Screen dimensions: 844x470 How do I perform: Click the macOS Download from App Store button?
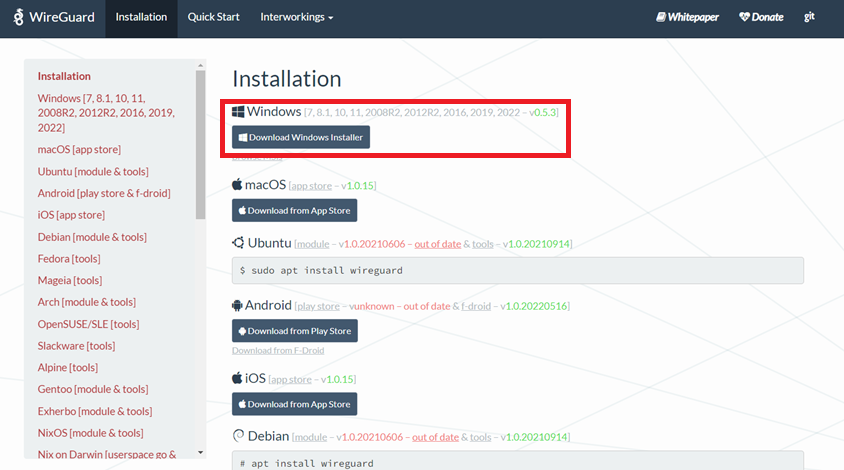[294, 211]
